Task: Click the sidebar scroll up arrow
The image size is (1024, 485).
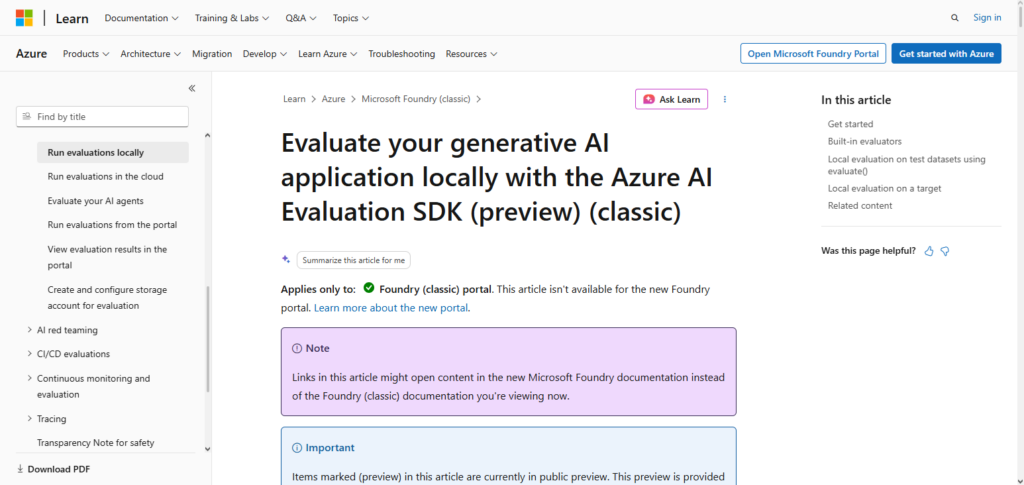Action: [x=208, y=136]
